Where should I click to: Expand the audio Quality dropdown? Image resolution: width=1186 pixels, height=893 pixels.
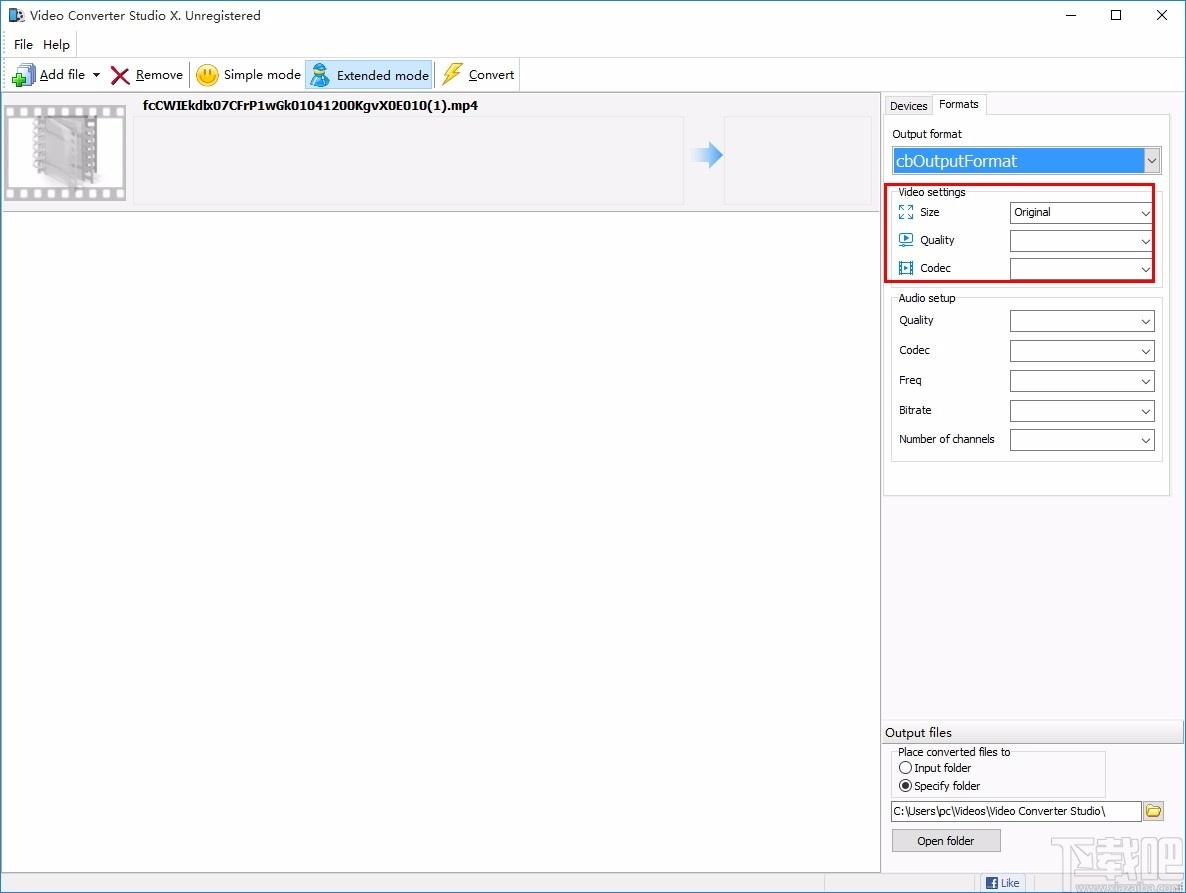click(x=1082, y=321)
